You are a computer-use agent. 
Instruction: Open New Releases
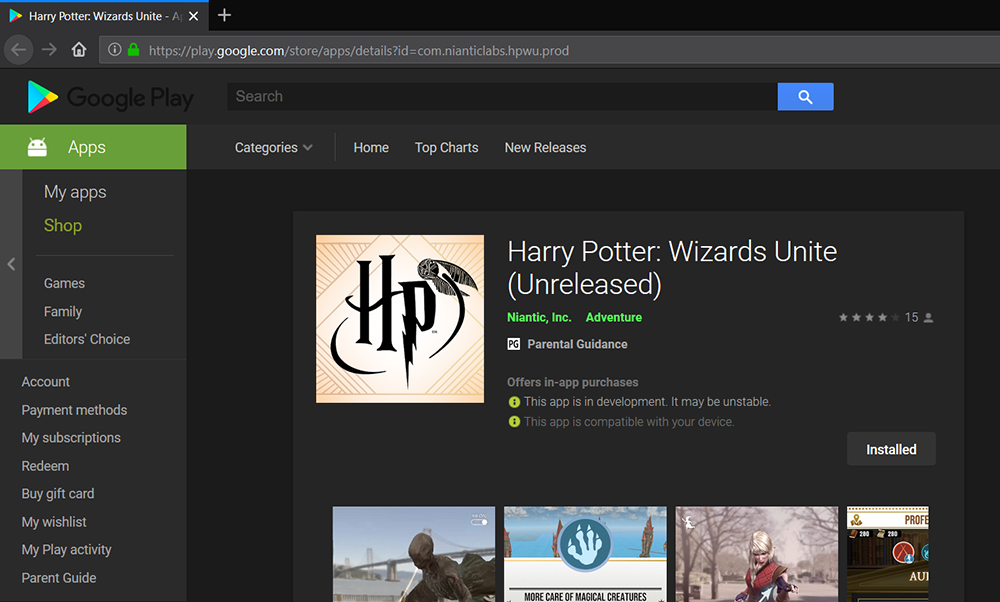[545, 147]
